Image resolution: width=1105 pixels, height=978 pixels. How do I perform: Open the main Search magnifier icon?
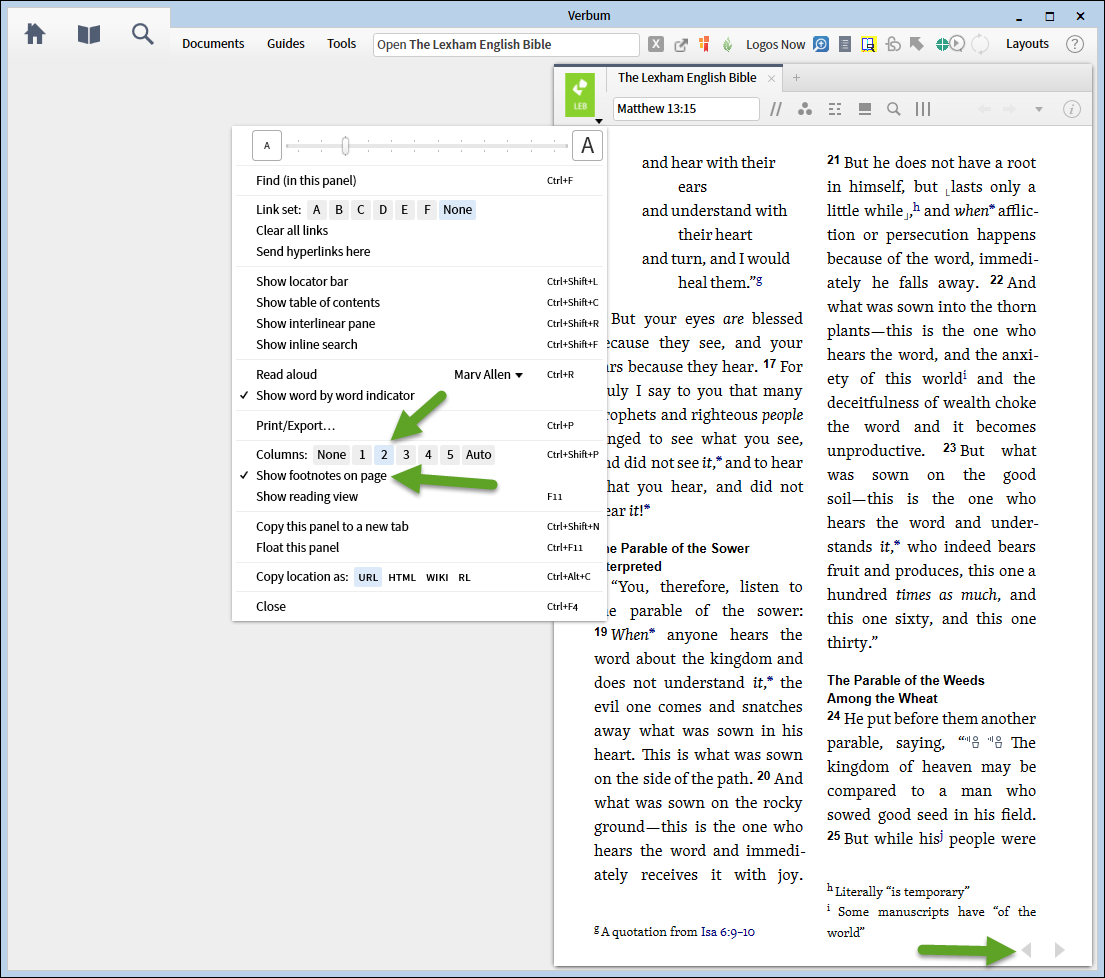(x=142, y=34)
